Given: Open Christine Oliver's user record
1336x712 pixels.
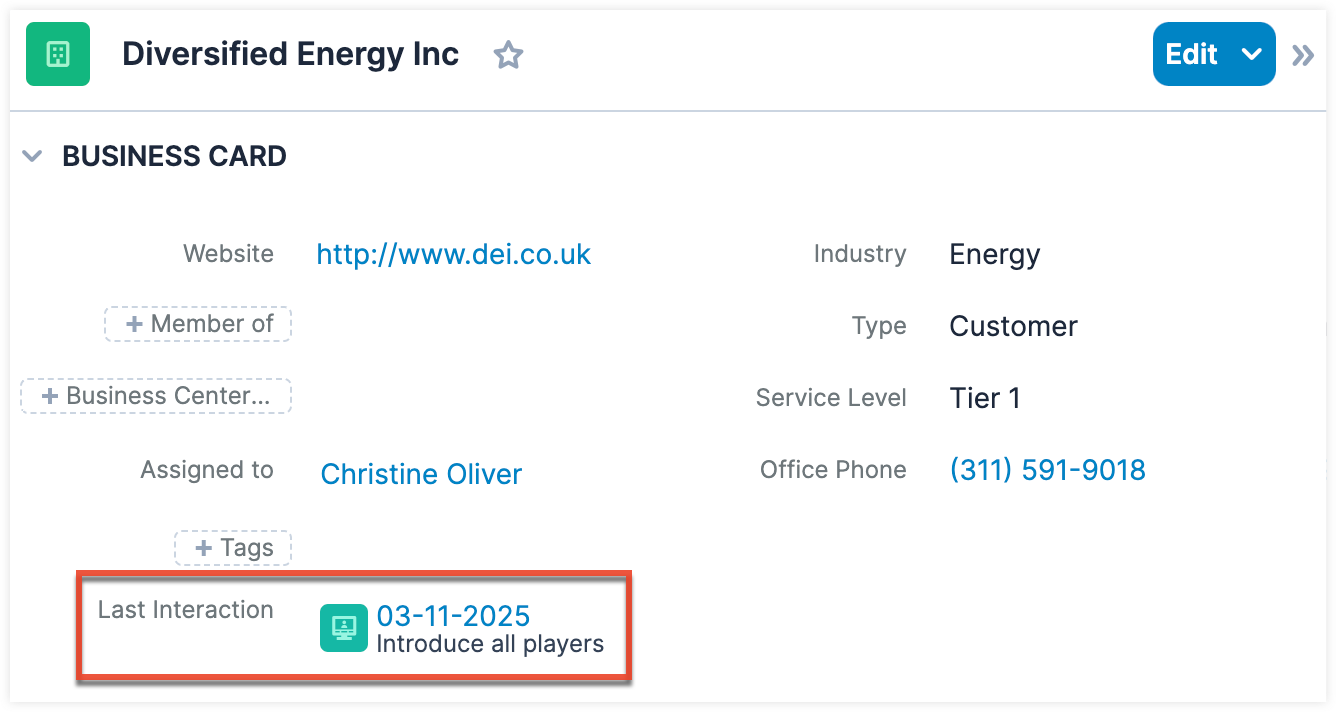Looking at the screenshot, I should tap(421, 474).
